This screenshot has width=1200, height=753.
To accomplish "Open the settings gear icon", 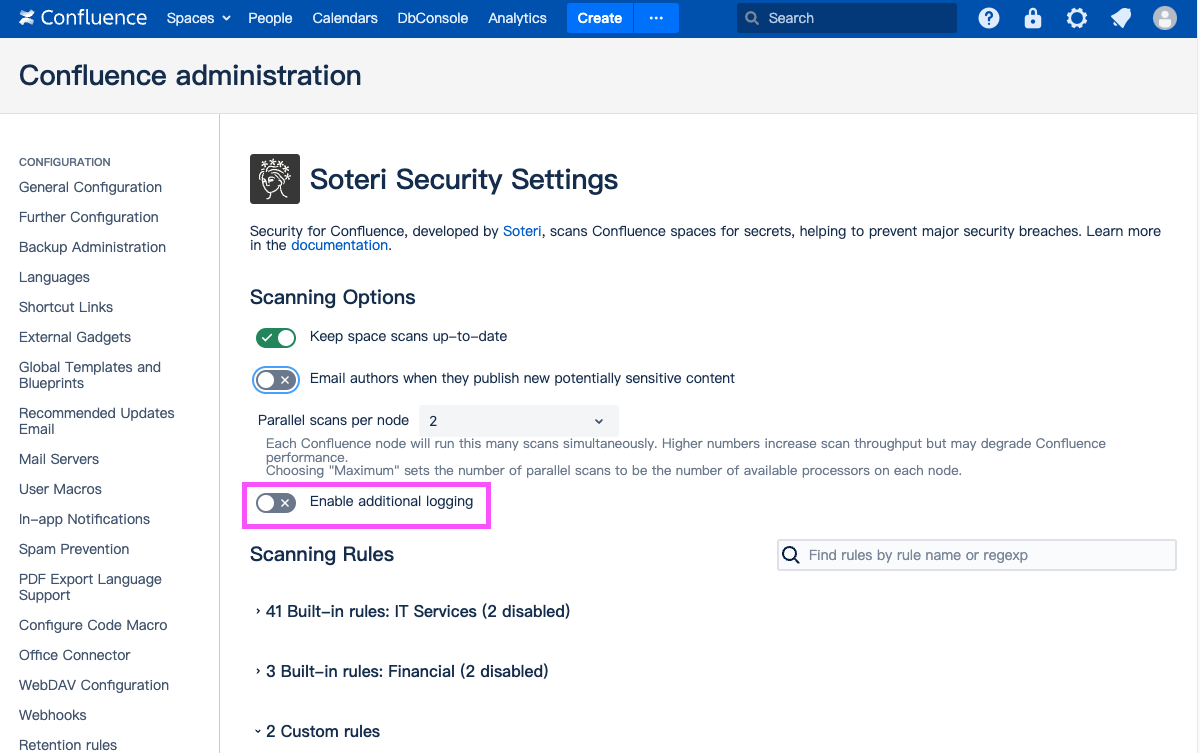I will [1077, 18].
